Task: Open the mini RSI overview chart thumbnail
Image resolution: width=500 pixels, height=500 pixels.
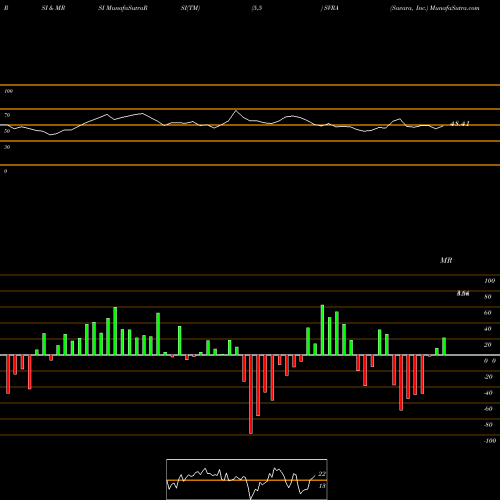Action: [x=247, y=479]
